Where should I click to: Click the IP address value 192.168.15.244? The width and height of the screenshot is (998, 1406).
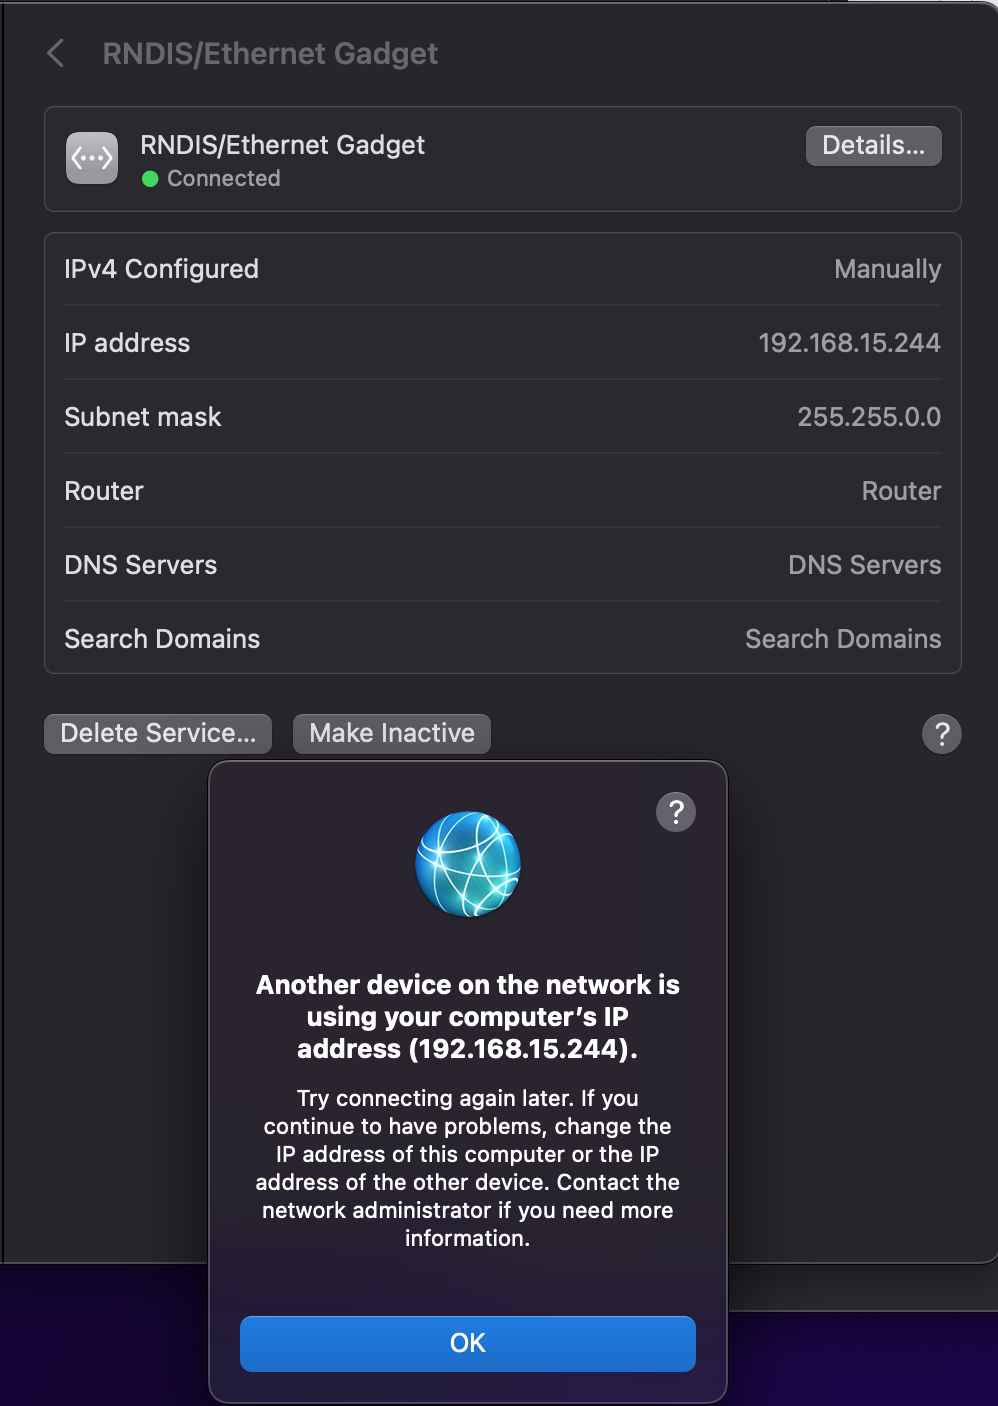click(849, 344)
